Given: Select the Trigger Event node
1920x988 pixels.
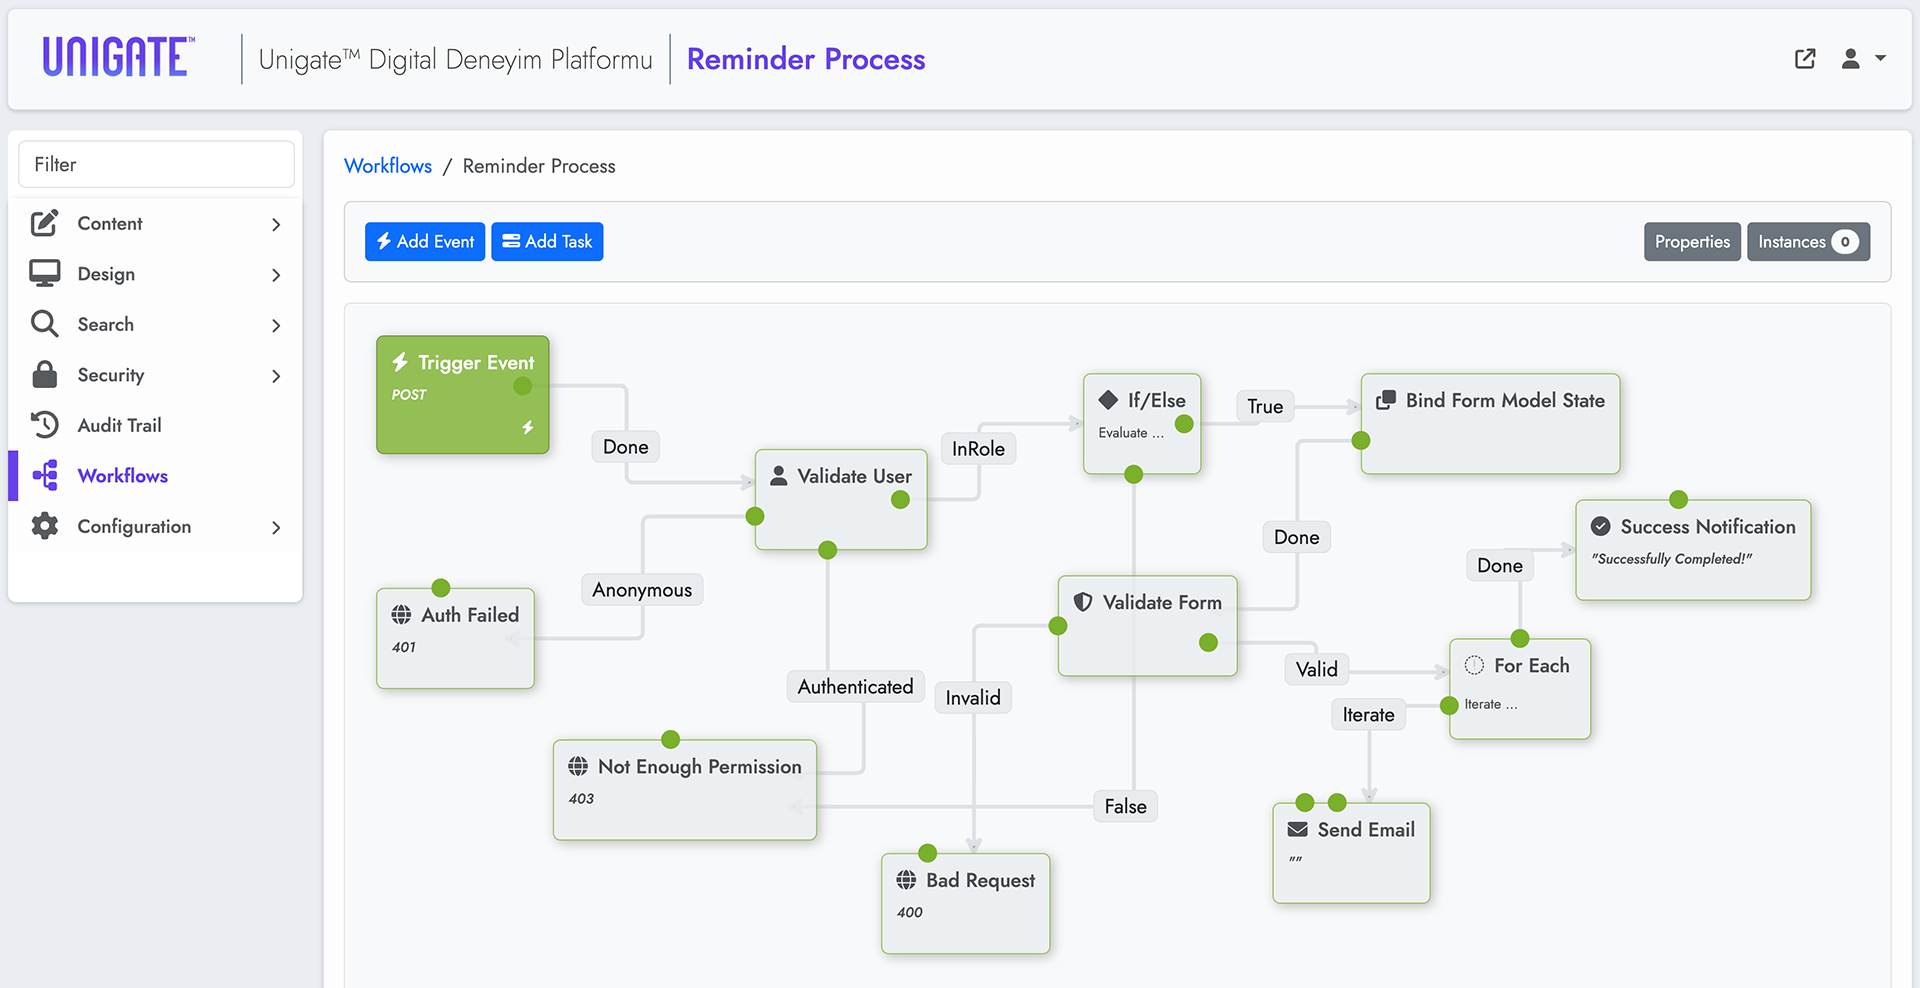Looking at the screenshot, I should point(463,394).
